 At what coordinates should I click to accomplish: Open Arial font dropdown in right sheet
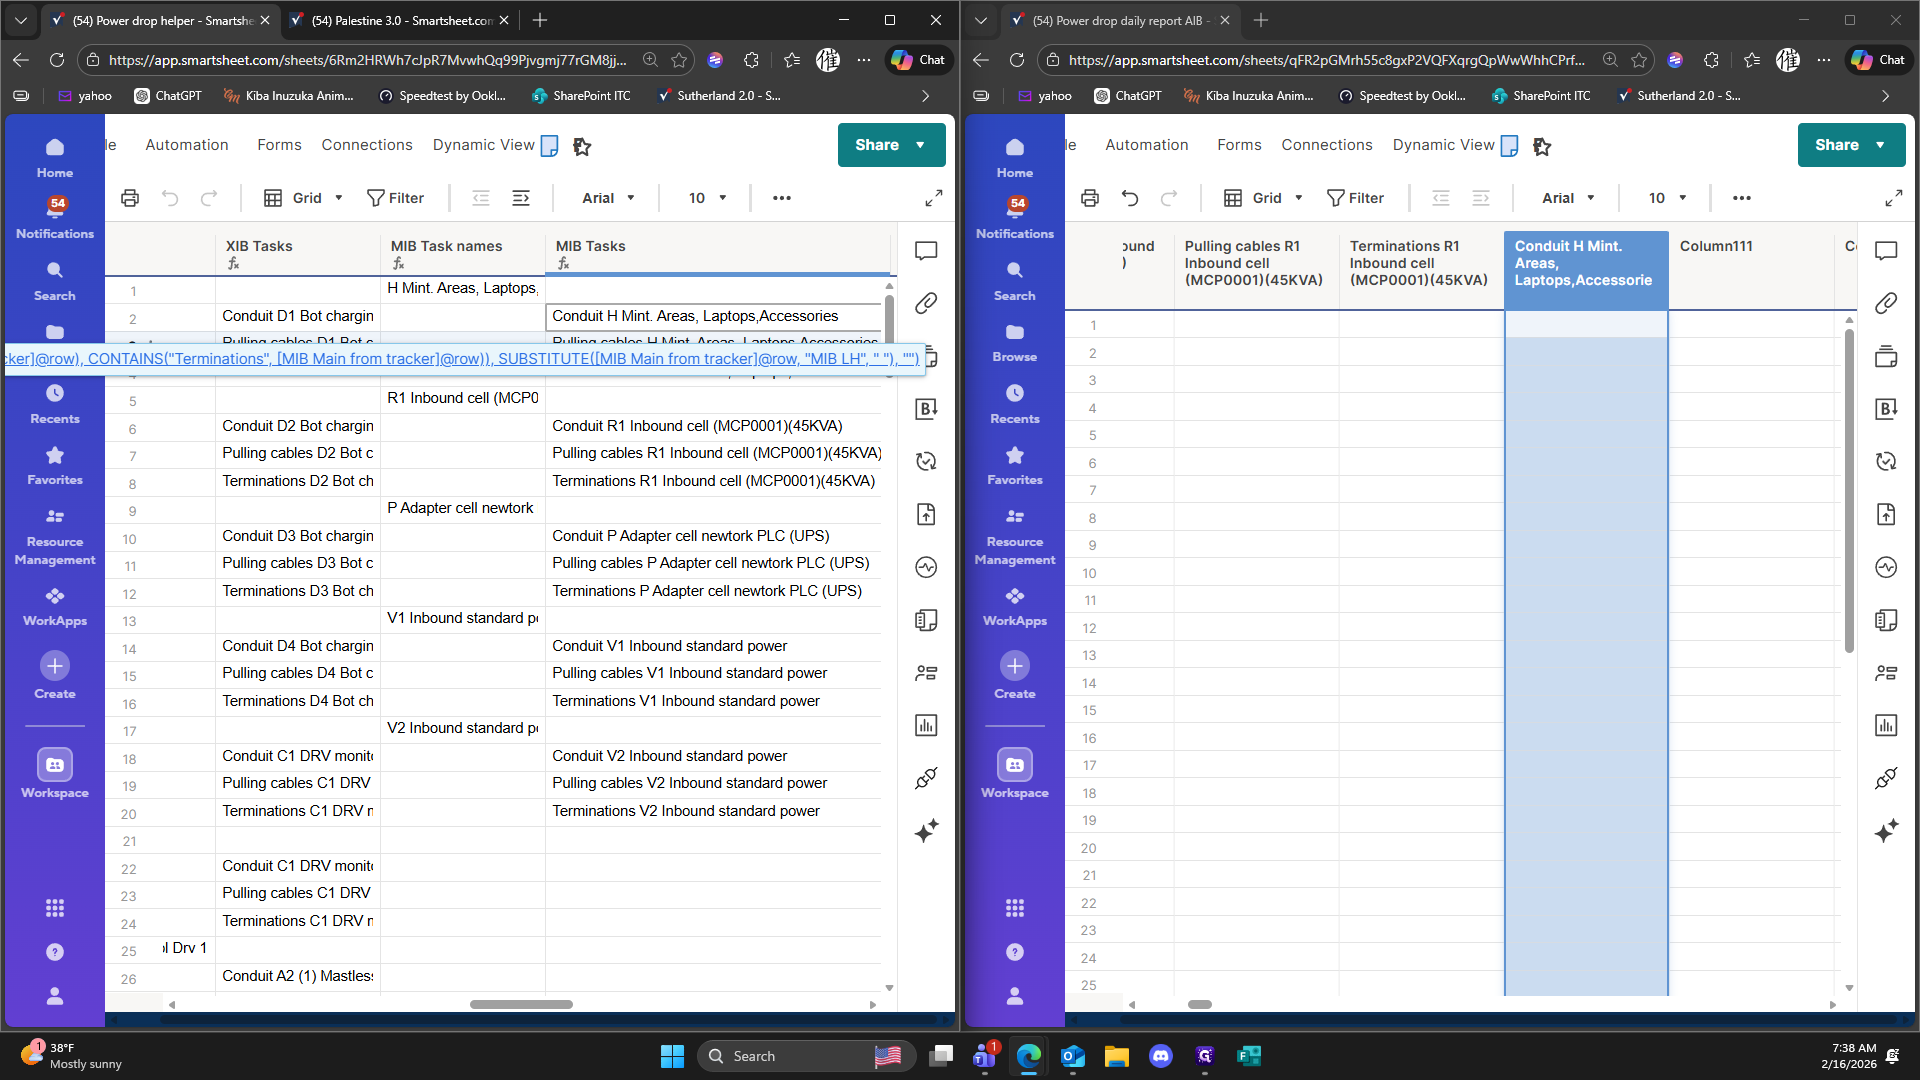(1567, 198)
